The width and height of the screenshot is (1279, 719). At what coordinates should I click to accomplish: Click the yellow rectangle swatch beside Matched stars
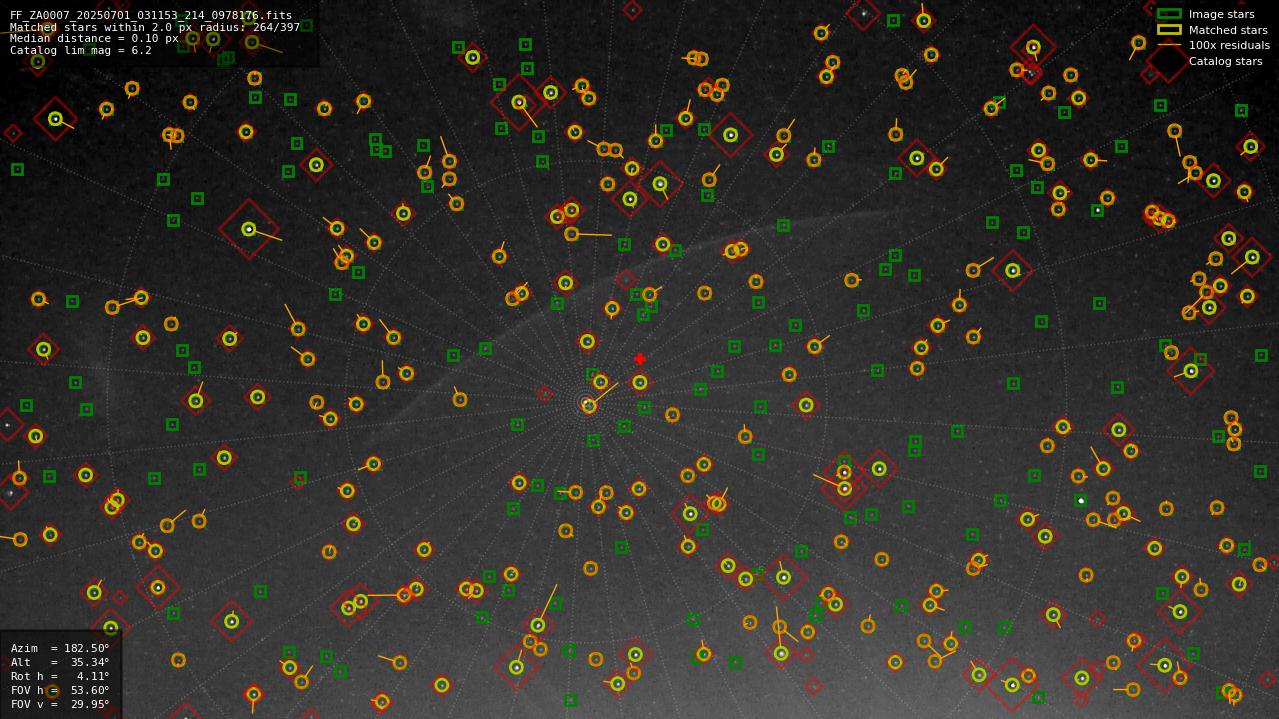click(x=1169, y=29)
